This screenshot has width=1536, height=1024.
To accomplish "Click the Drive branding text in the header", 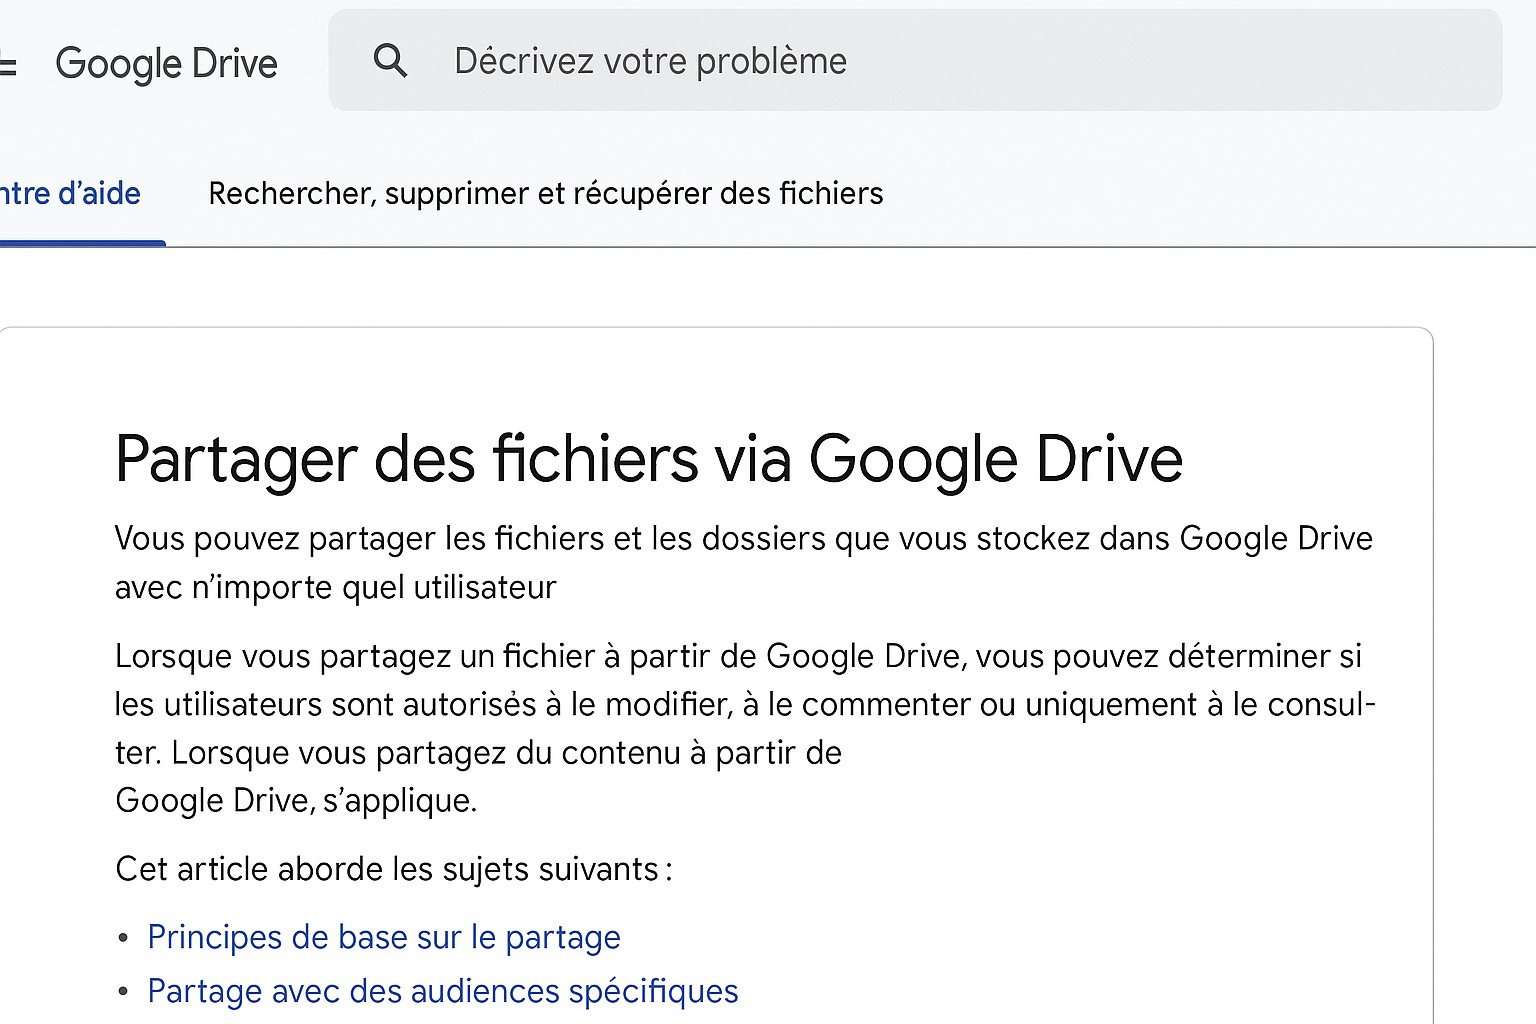I will point(167,63).
